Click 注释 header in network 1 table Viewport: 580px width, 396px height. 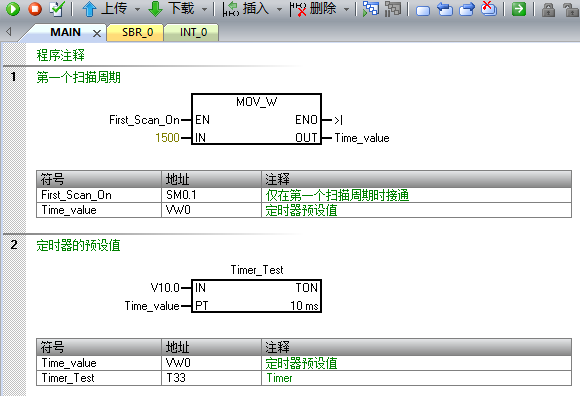coord(417,179)
